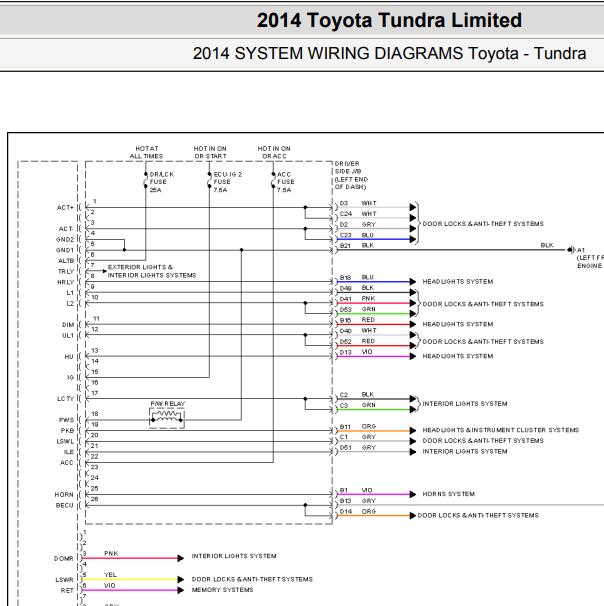Image resolution: width=604 pixels, height=606 pixels.
Task: Click the C23 BLU connector label
Action: click(357, 235)
